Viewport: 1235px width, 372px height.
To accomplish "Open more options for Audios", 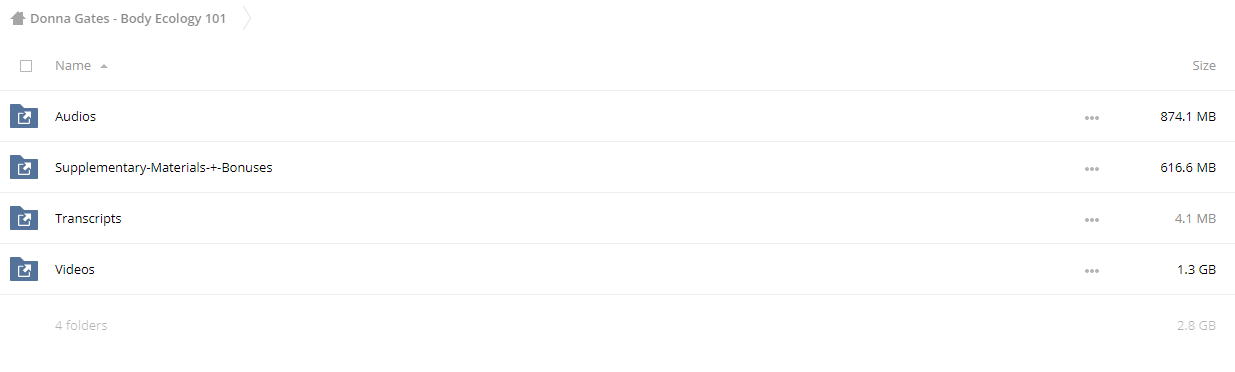I will coord(1091,118).
